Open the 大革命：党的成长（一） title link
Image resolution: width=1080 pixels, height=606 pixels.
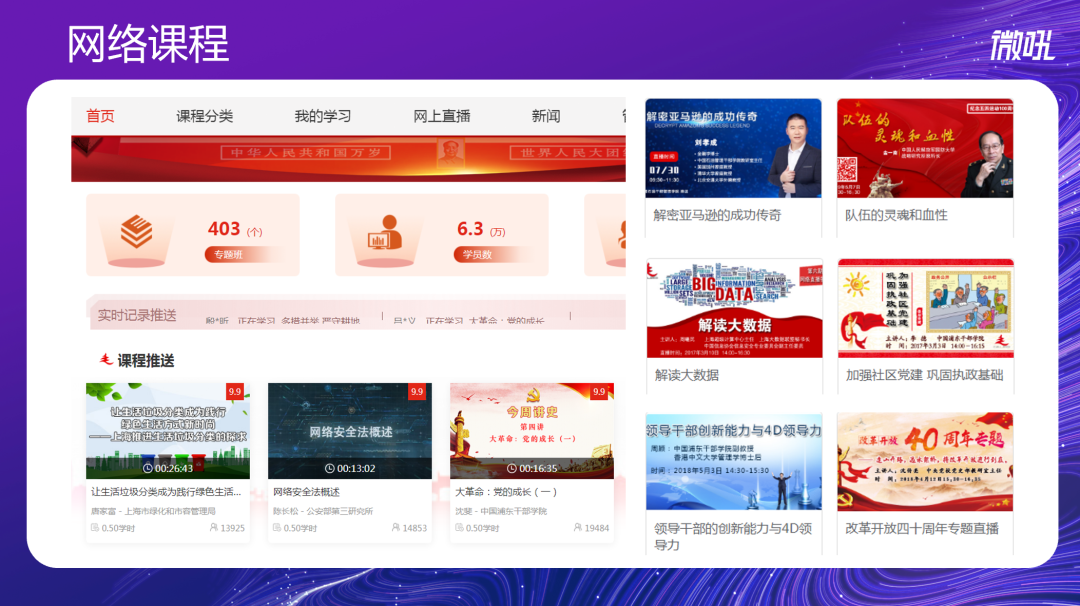[506, 492]
